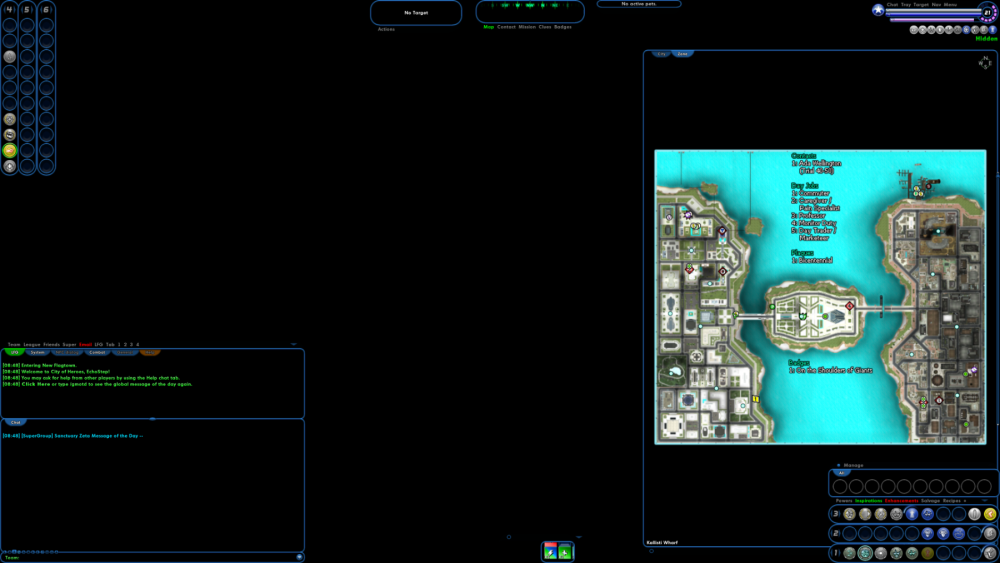Expand the arrow beside Recipes tab

965,500
